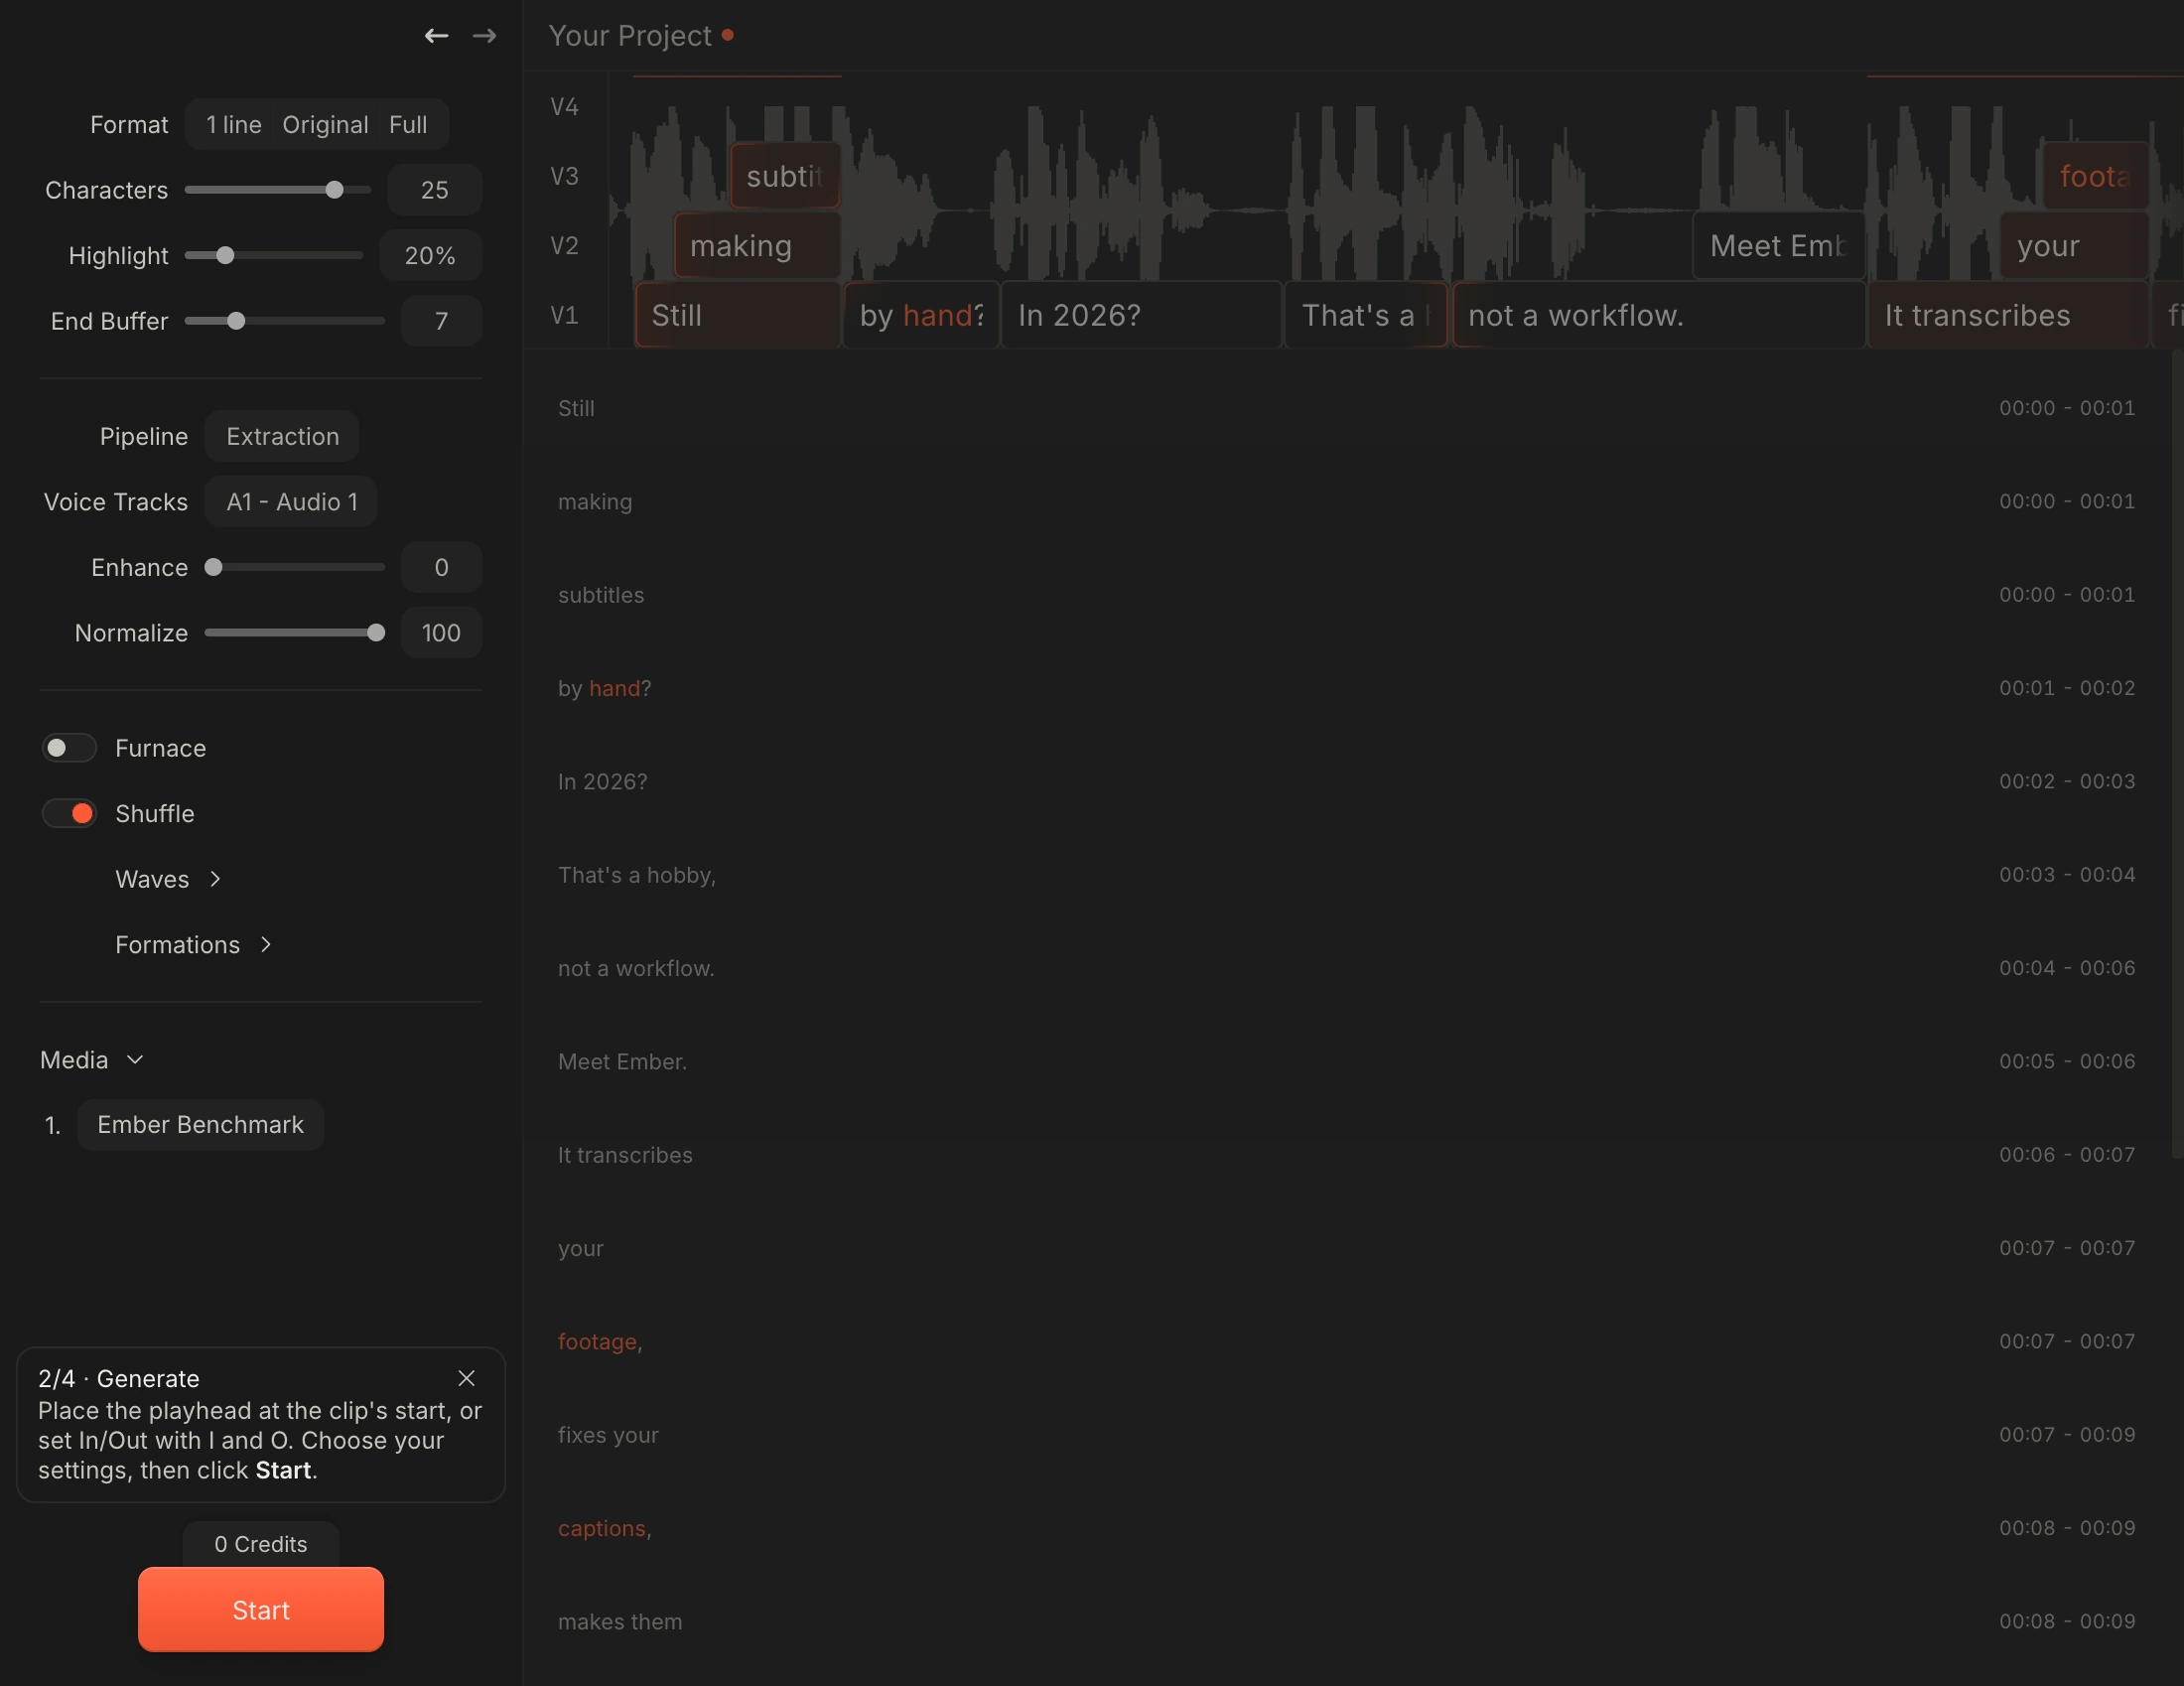Click the 'In 2026?' subtitle row
The height and width of the screenshot is (1686, 2184).
[1346, 782]
